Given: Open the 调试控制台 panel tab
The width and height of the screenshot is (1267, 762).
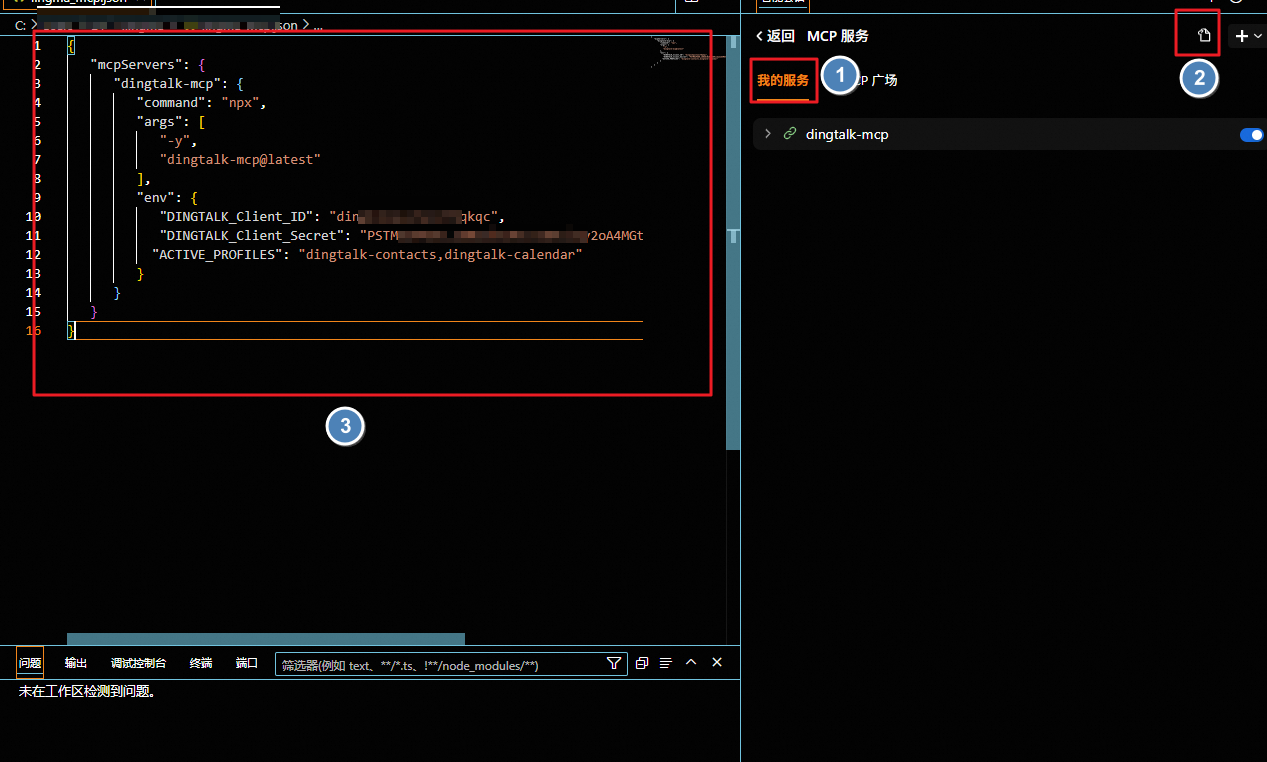Looking at the screenshot, I should click(x=138, y=663).
